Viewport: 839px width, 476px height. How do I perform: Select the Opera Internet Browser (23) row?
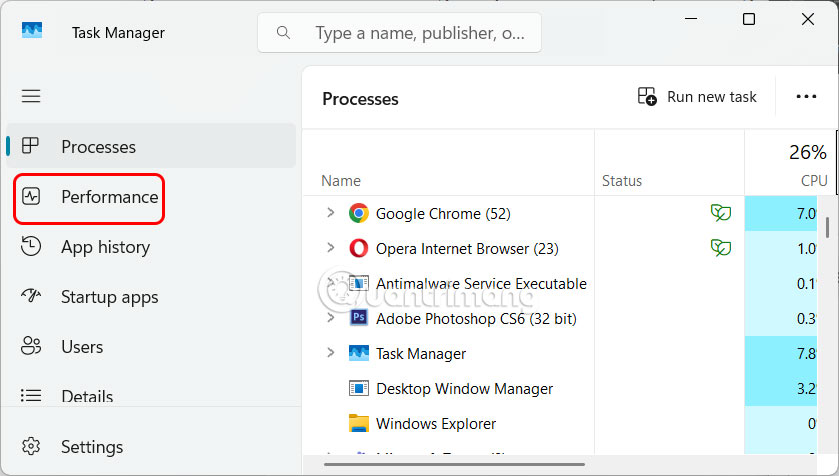tap(560, 248)
